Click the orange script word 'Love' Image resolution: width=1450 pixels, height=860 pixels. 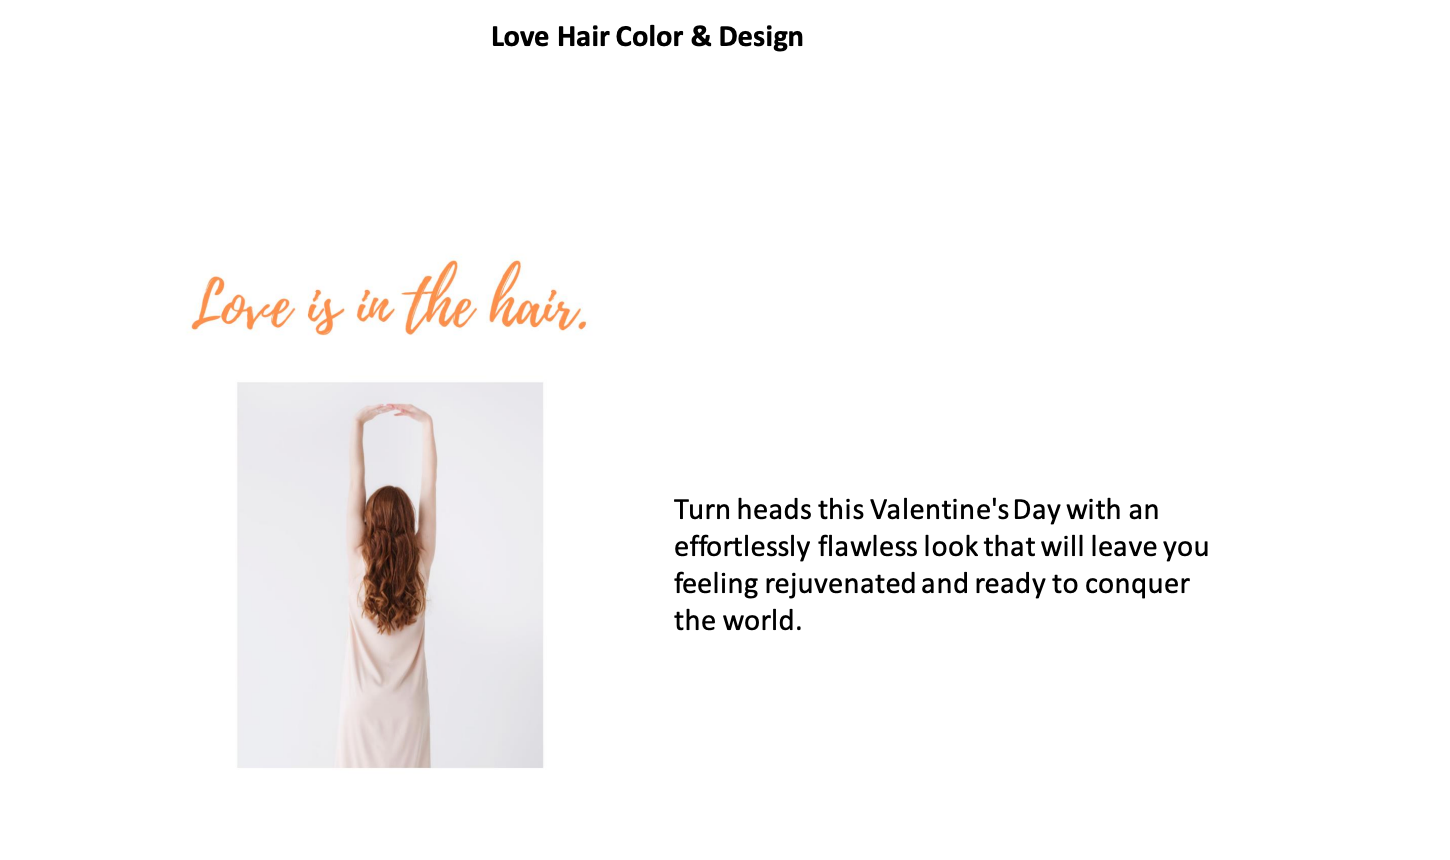coord(243,304)
